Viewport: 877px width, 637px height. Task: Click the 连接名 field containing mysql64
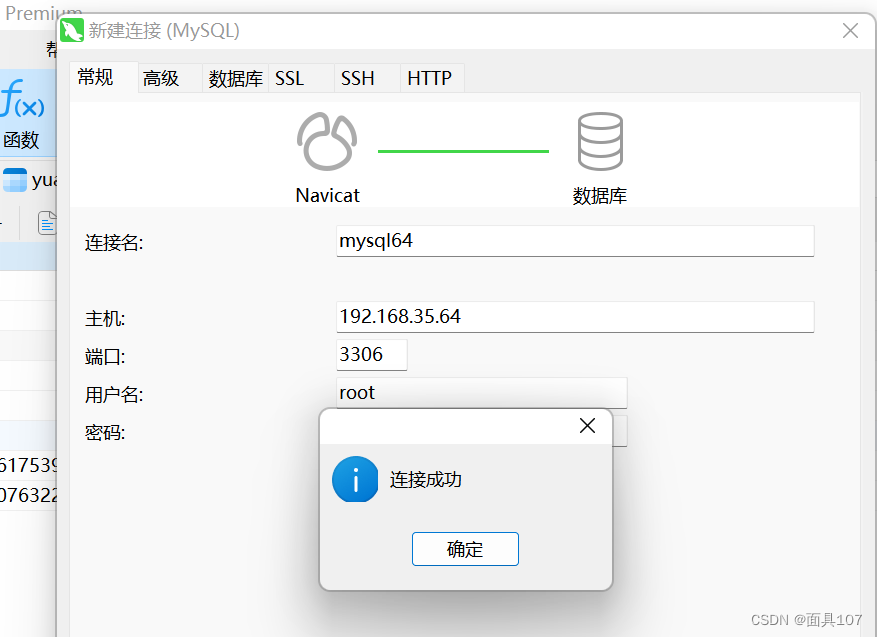(575, 241)
